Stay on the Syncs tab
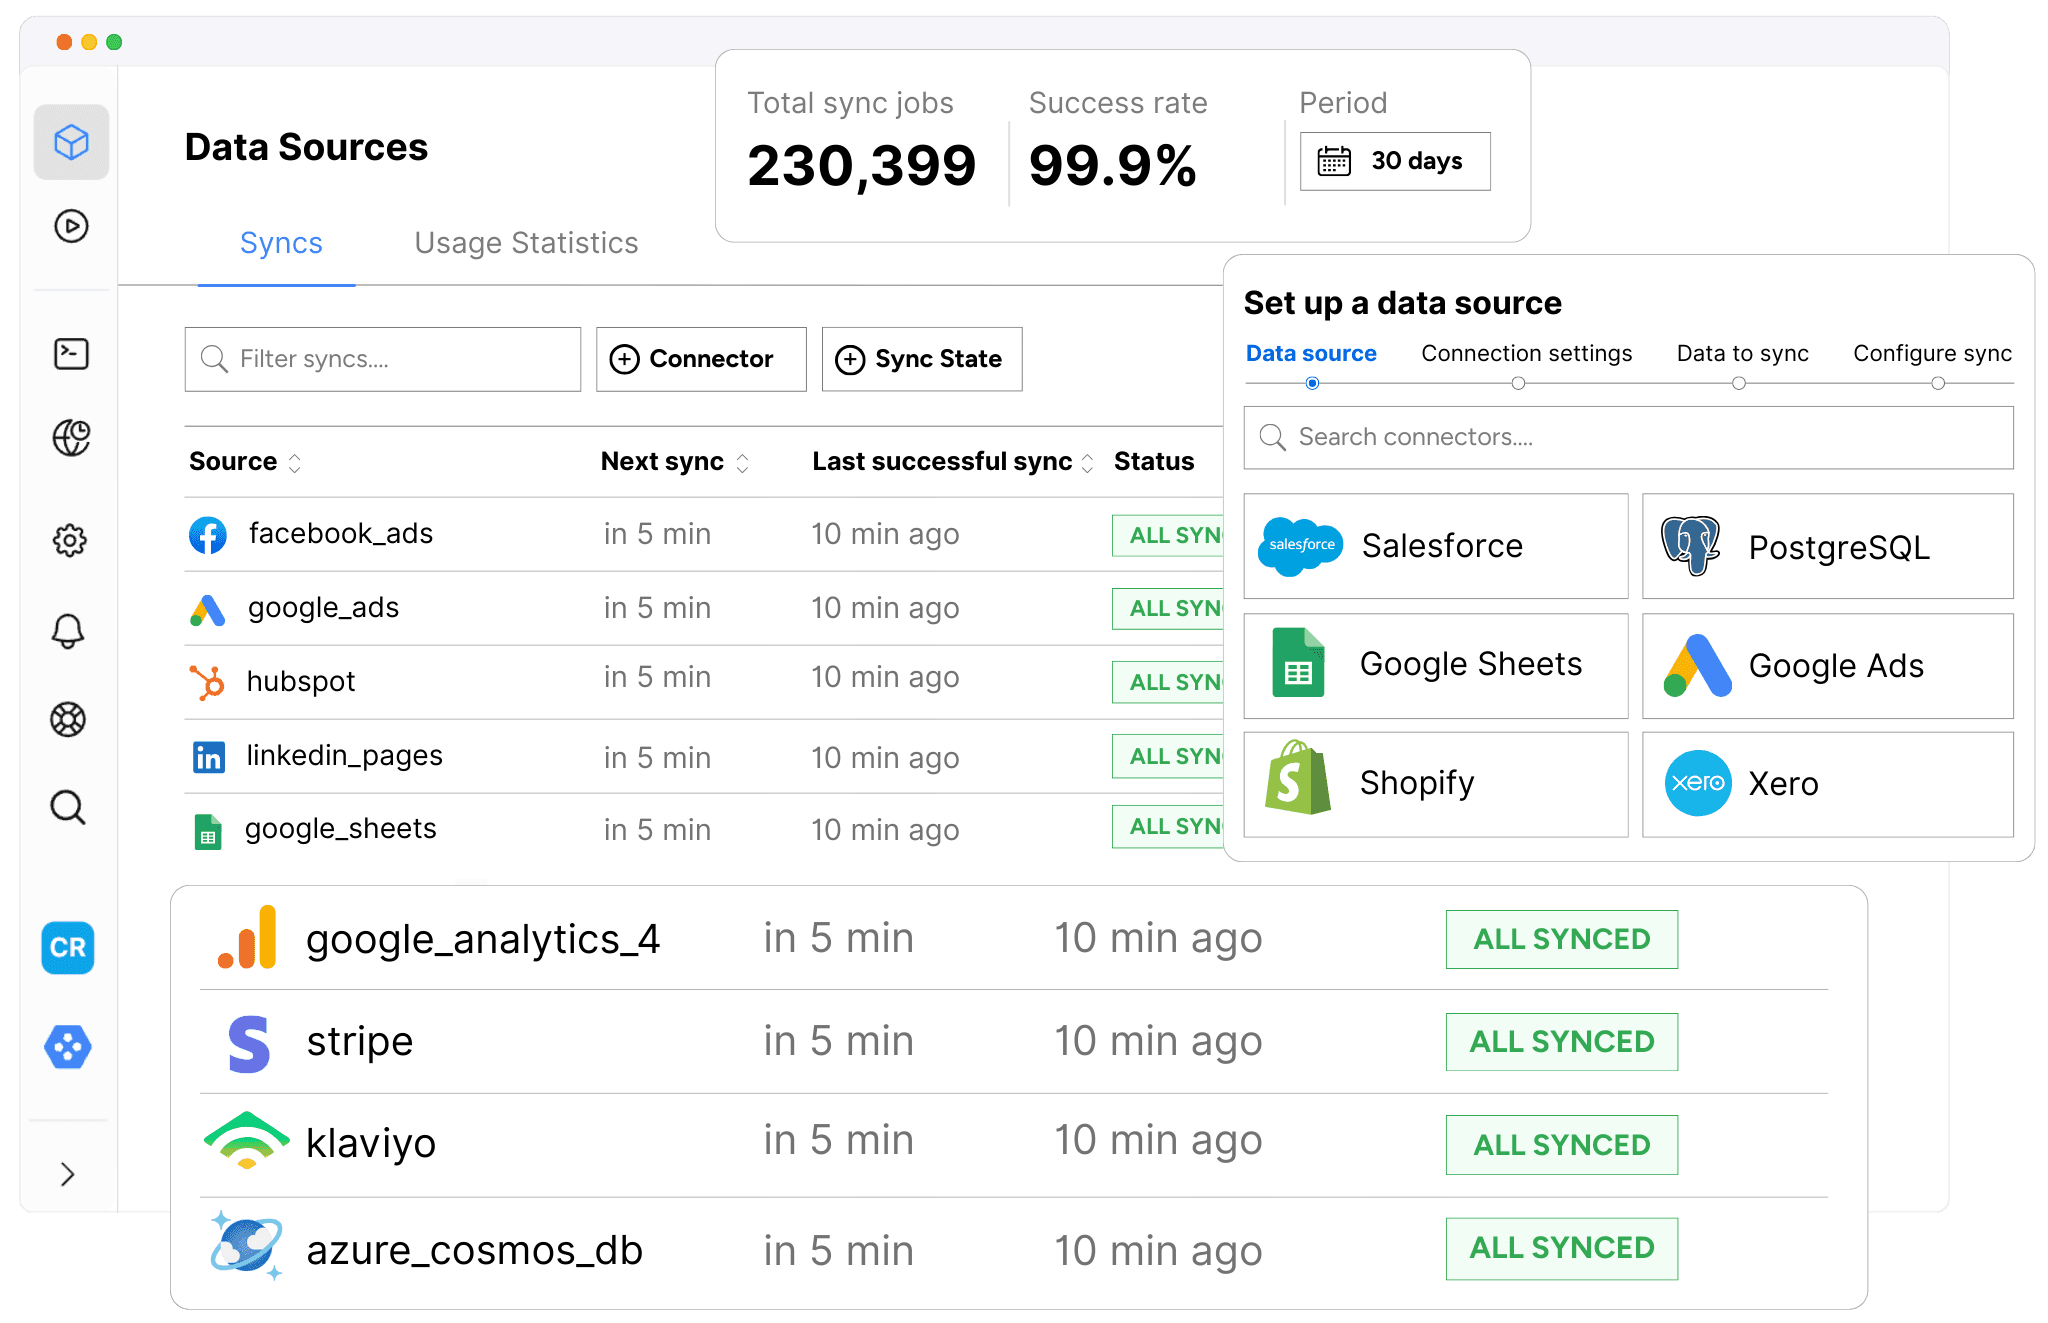This screenshot has height=1323, width=2048. pyautogui.click(x=280, y=243)
